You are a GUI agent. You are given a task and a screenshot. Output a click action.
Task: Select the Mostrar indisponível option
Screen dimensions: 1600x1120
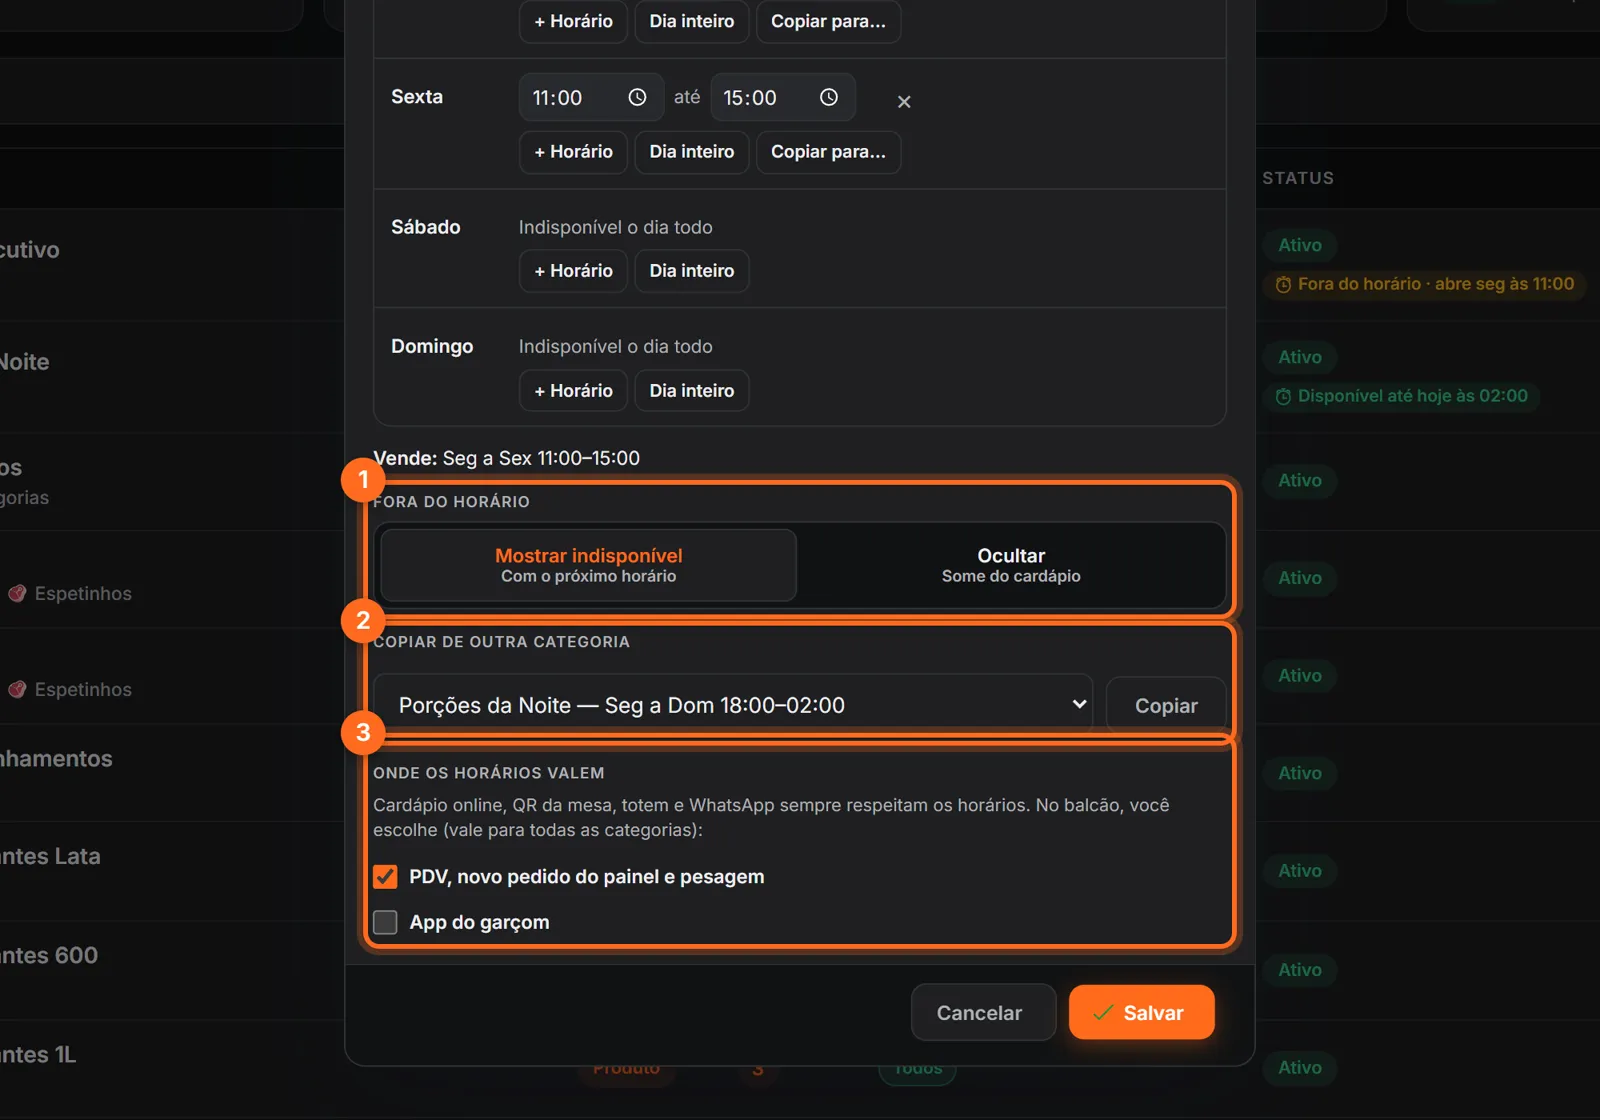pos(589,565)
